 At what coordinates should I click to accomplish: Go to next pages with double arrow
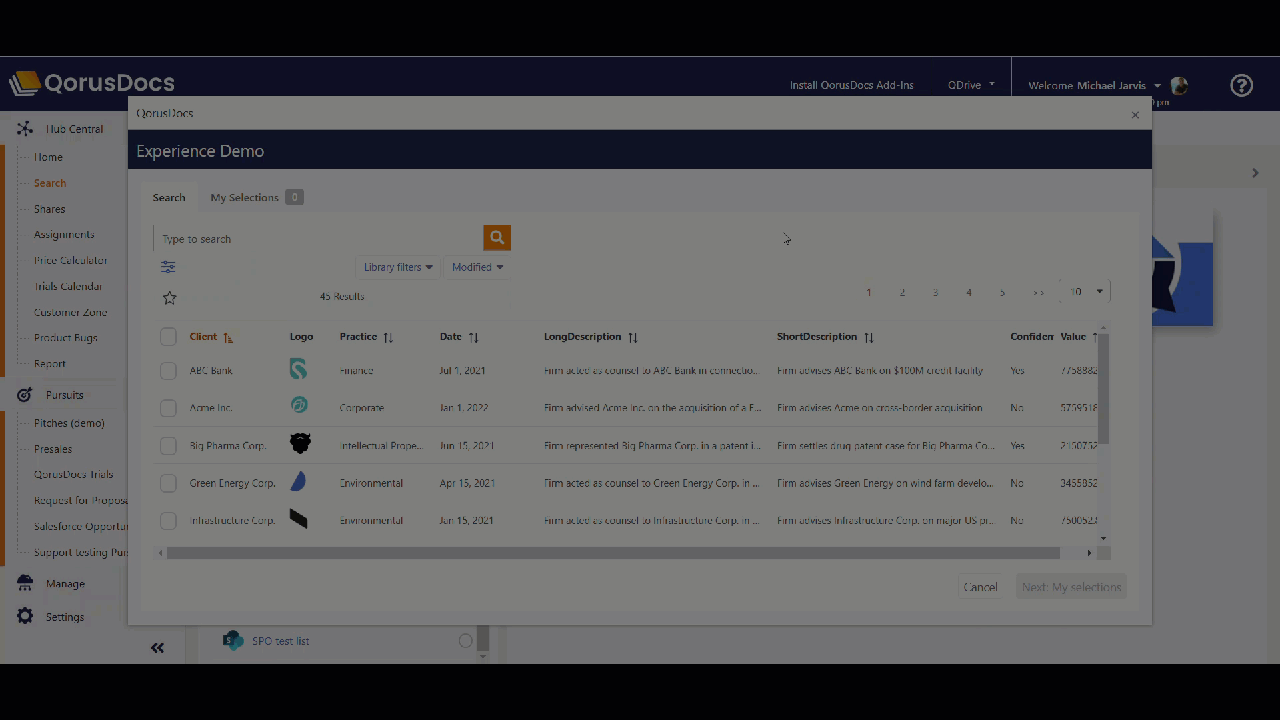(x=1038, y=292)
